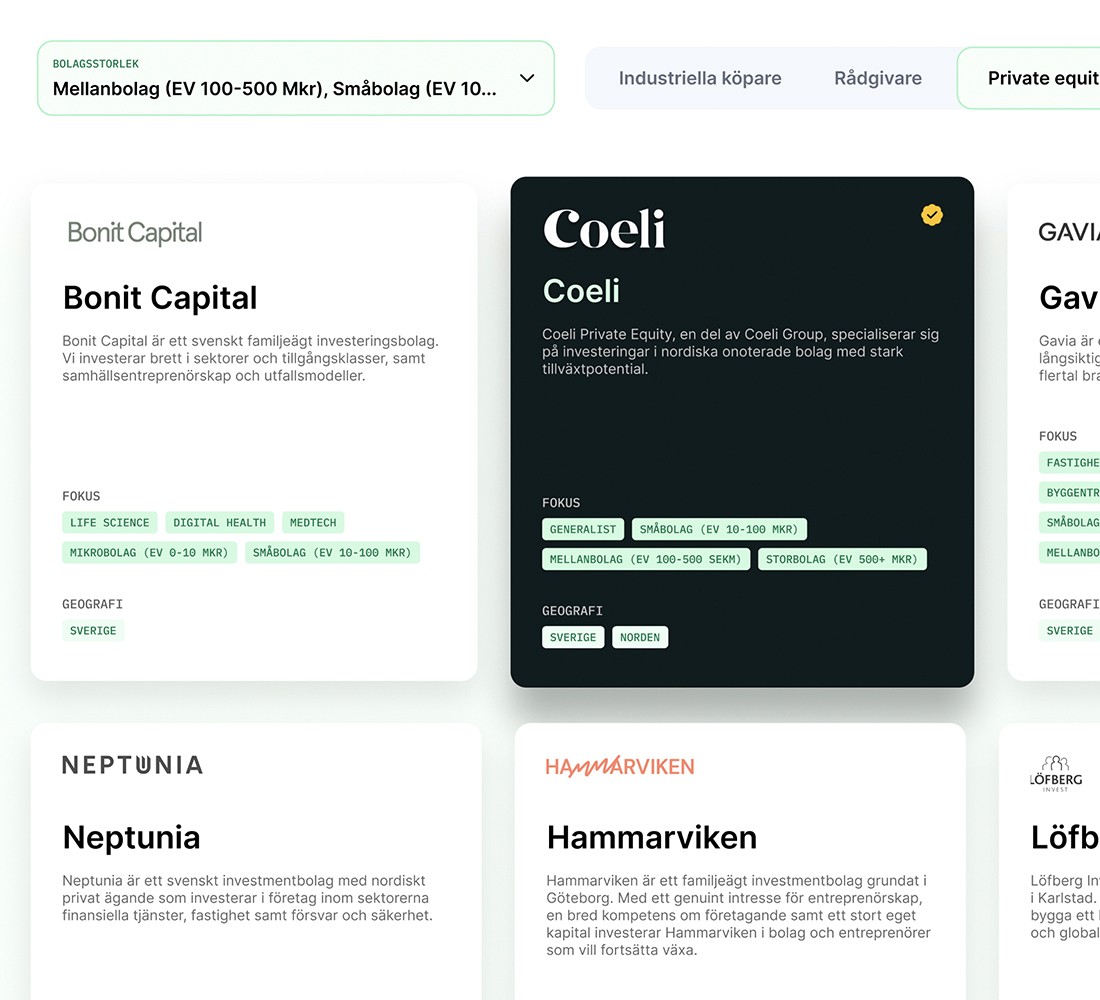1100x1000 pixels.
Task: Click the Löfberg Invest logo
Action: 1056,773
